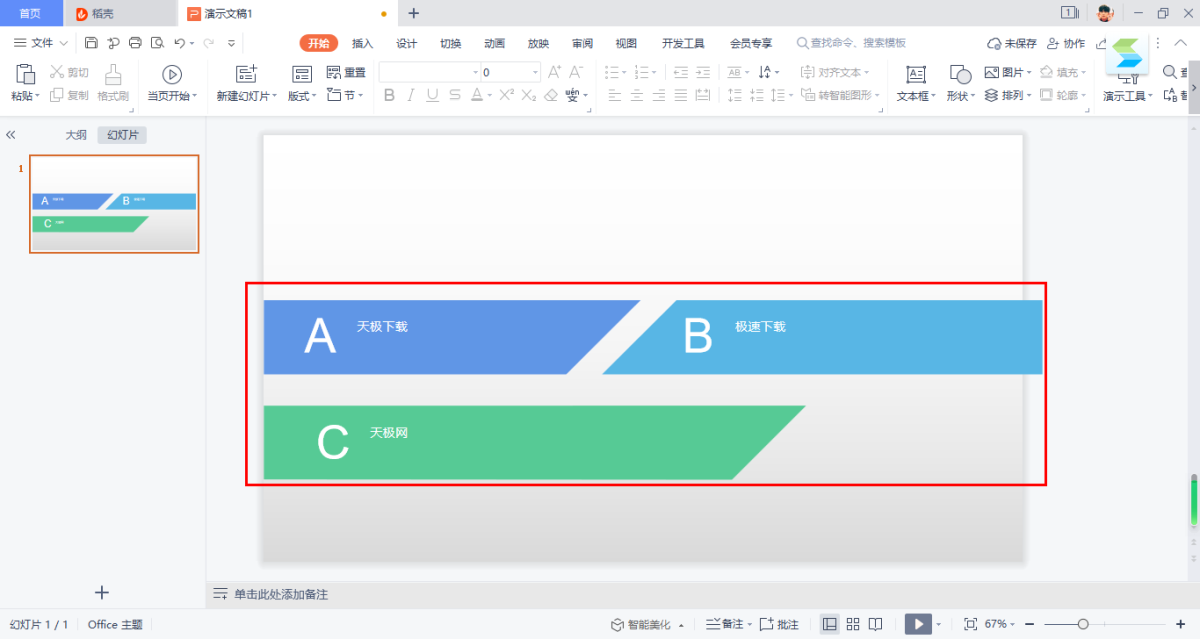
Task: Click the plus button to add slide
Action: (102, 592)
